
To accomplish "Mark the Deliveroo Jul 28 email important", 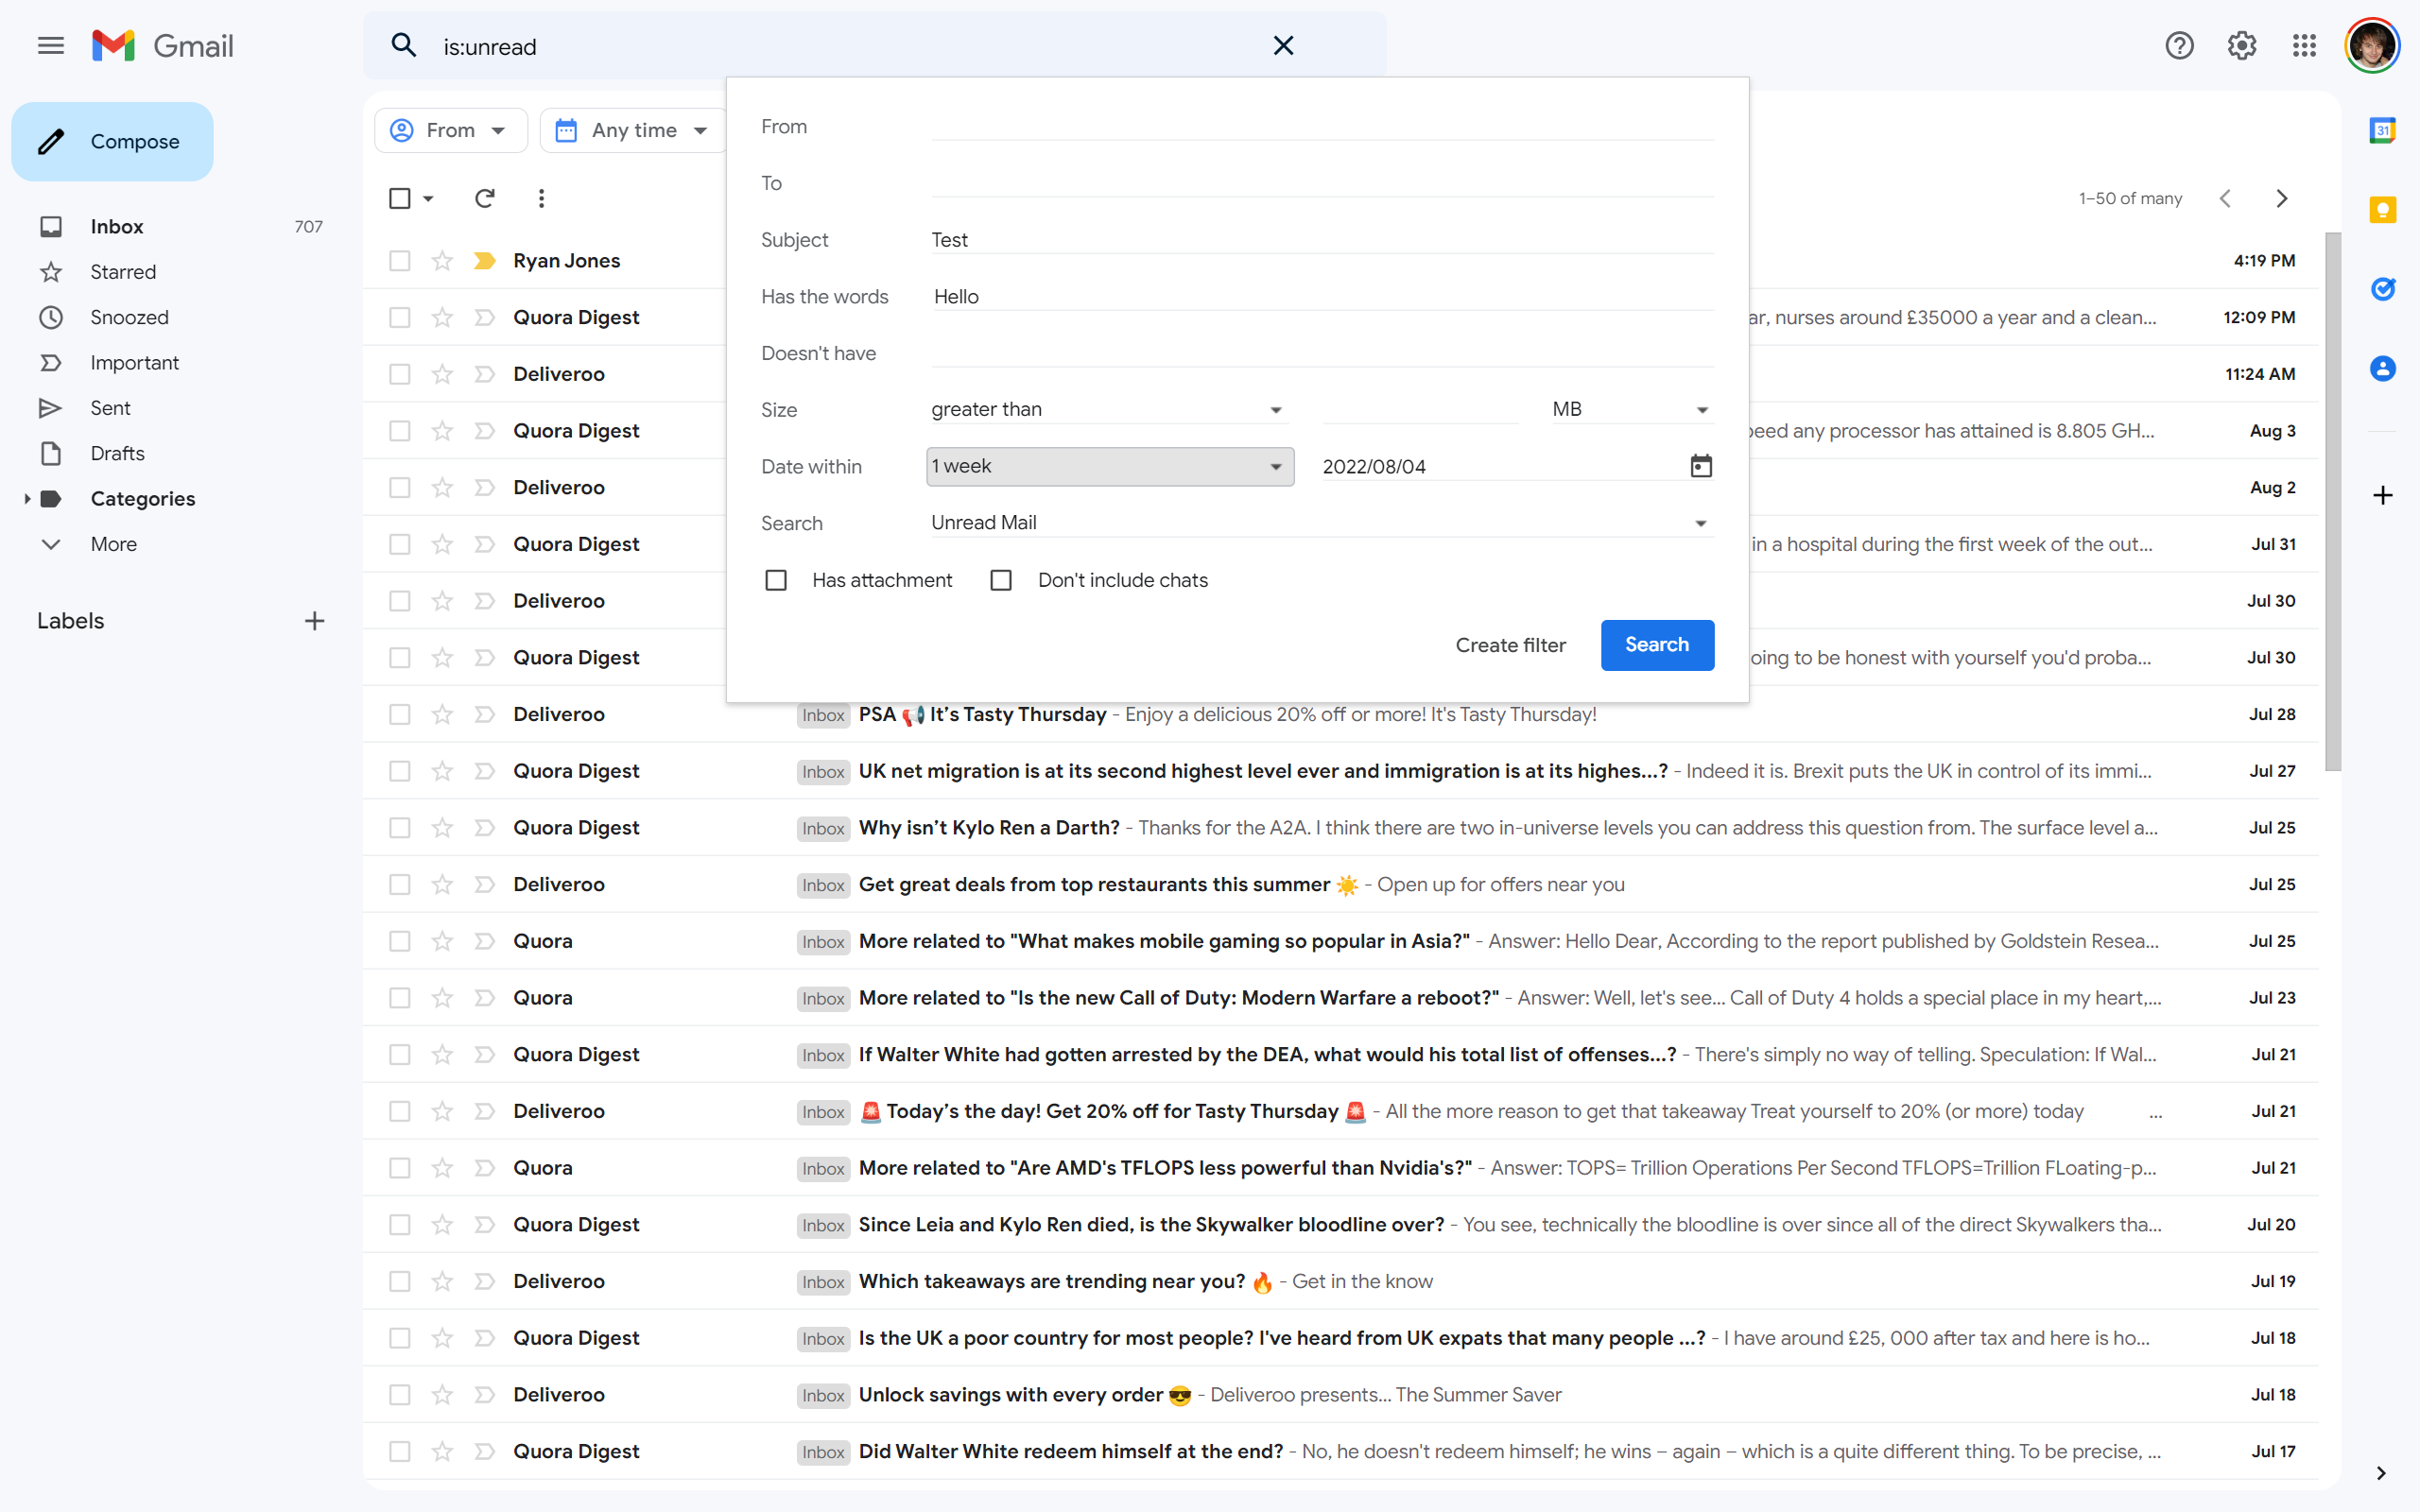I will click(x=485, y=714).
